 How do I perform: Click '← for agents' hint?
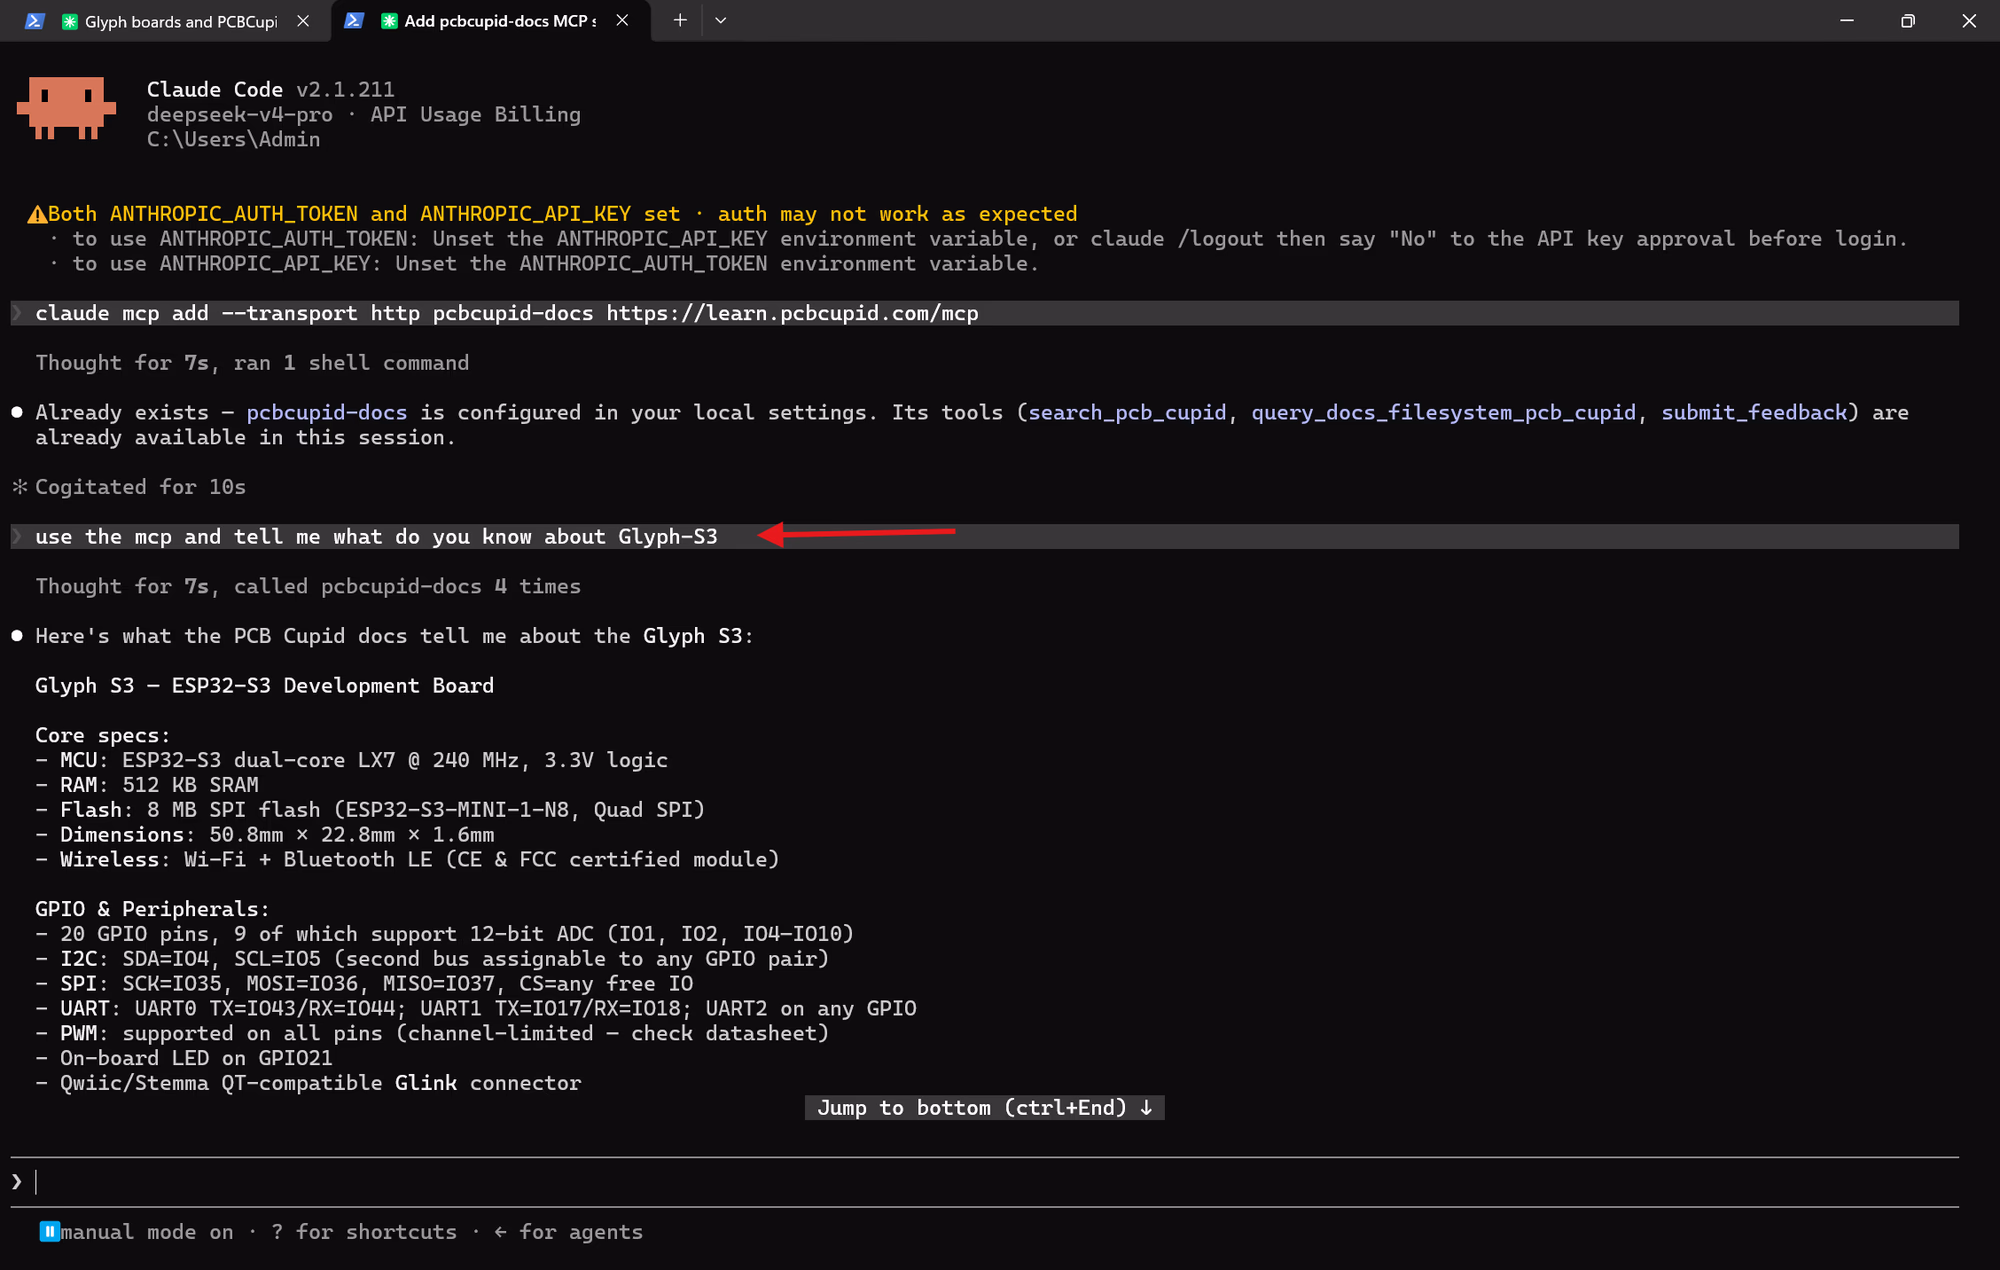(x=569, y=1232)
